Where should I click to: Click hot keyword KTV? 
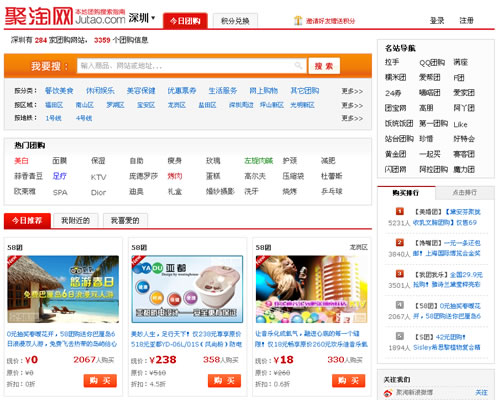[x=98, y=177]
